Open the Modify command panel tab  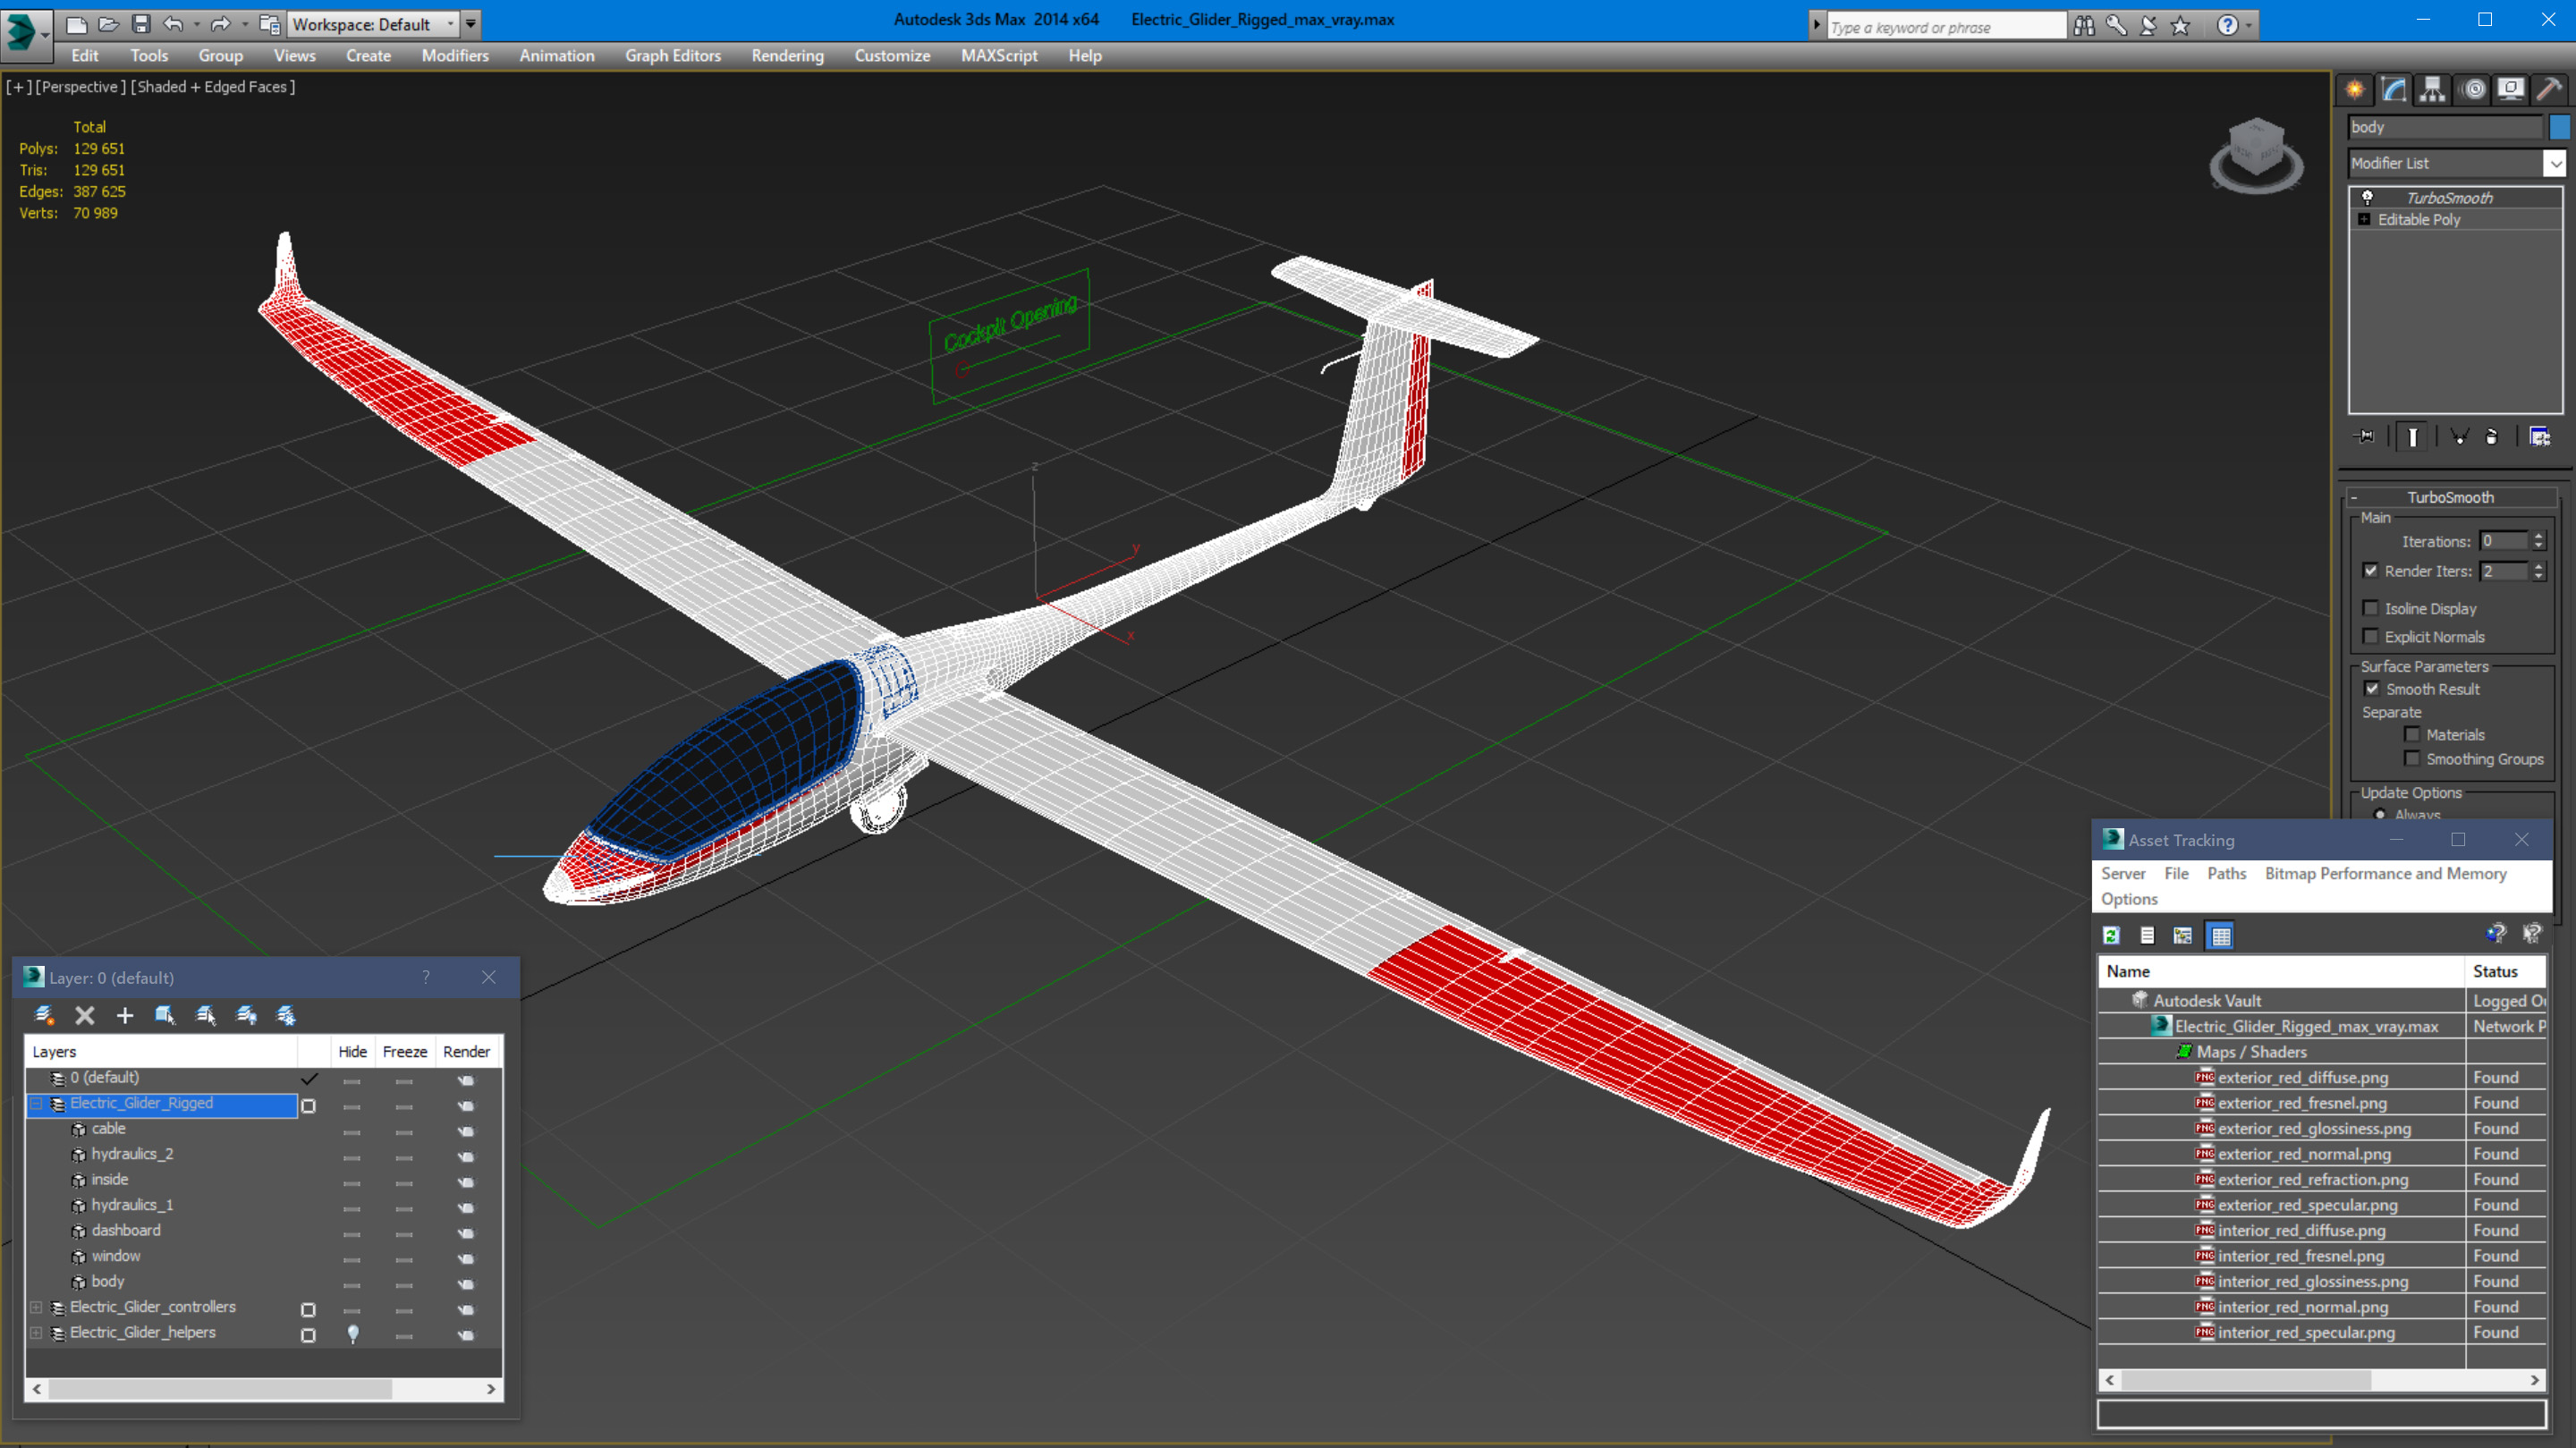(2394, 90)
